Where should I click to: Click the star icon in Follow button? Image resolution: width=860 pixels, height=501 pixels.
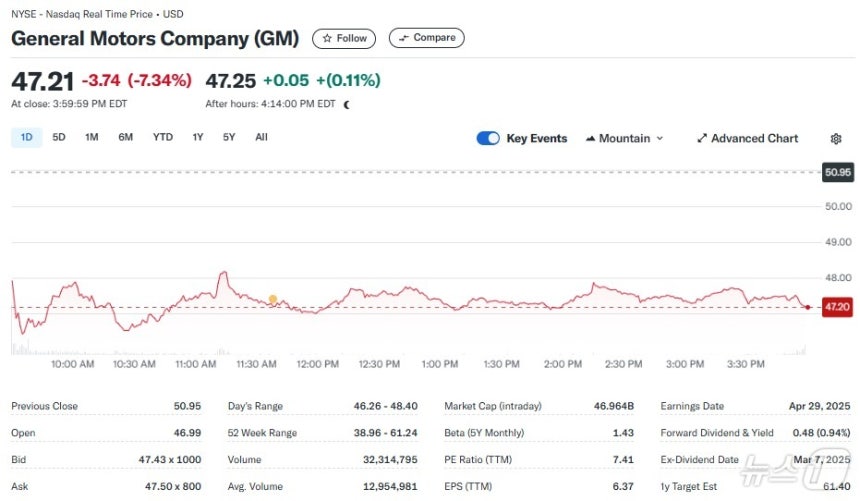tap(327, 38)
